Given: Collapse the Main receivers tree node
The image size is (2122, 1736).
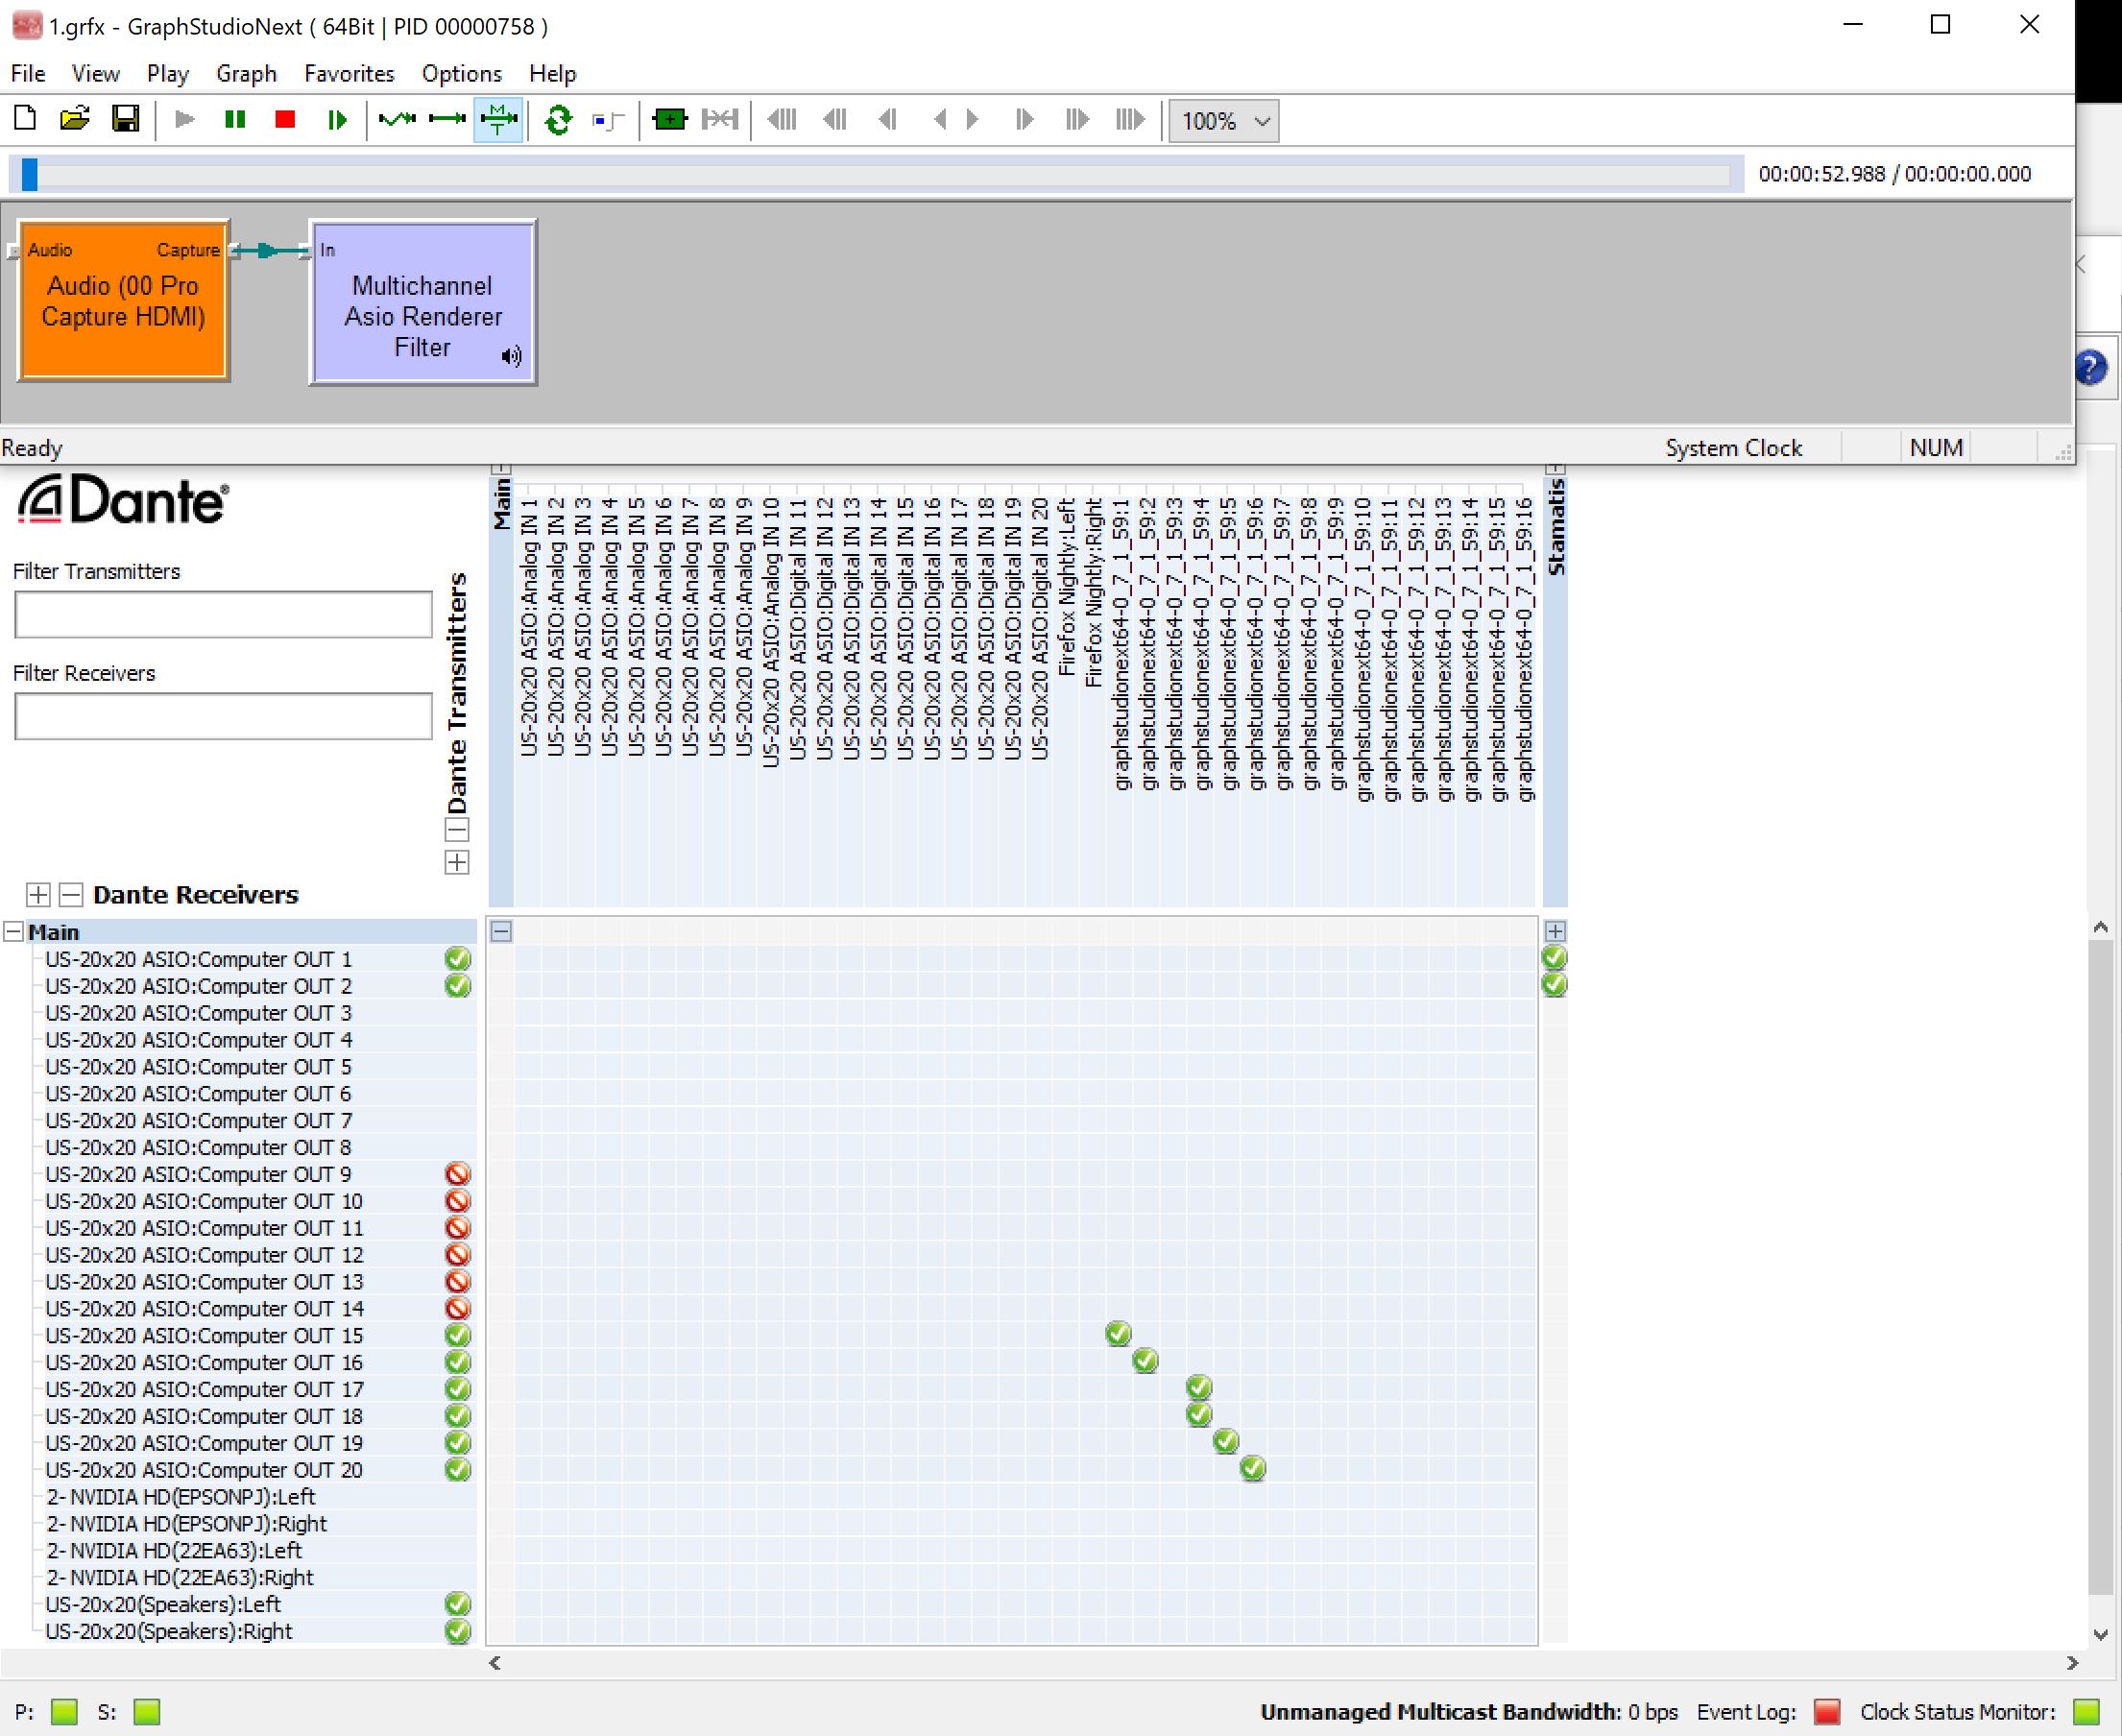Looking at the screenshot, I should 14,932.
